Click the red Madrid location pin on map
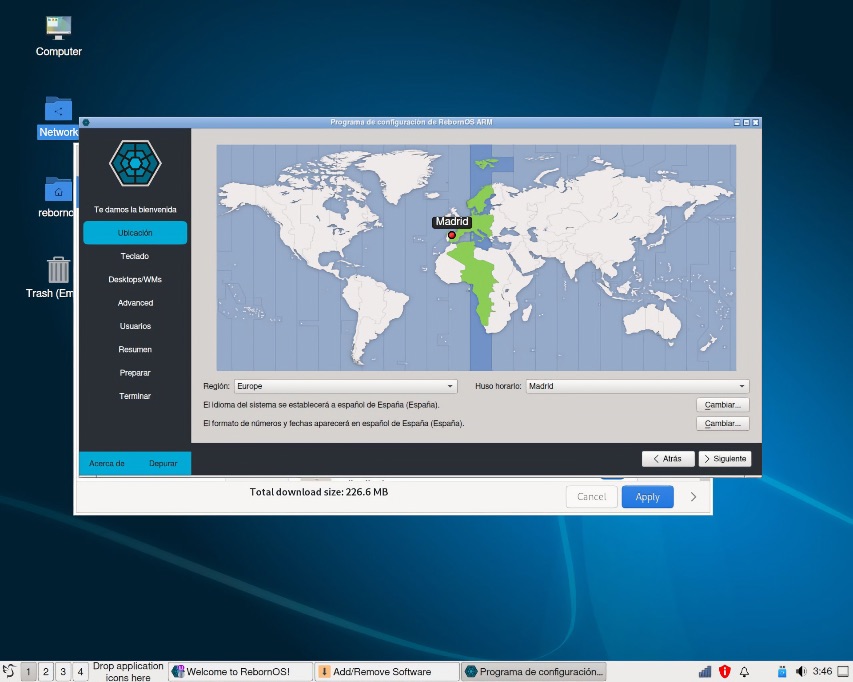This screenshot has width=853, height=682. pyautogui.click(x=452, y=235)
